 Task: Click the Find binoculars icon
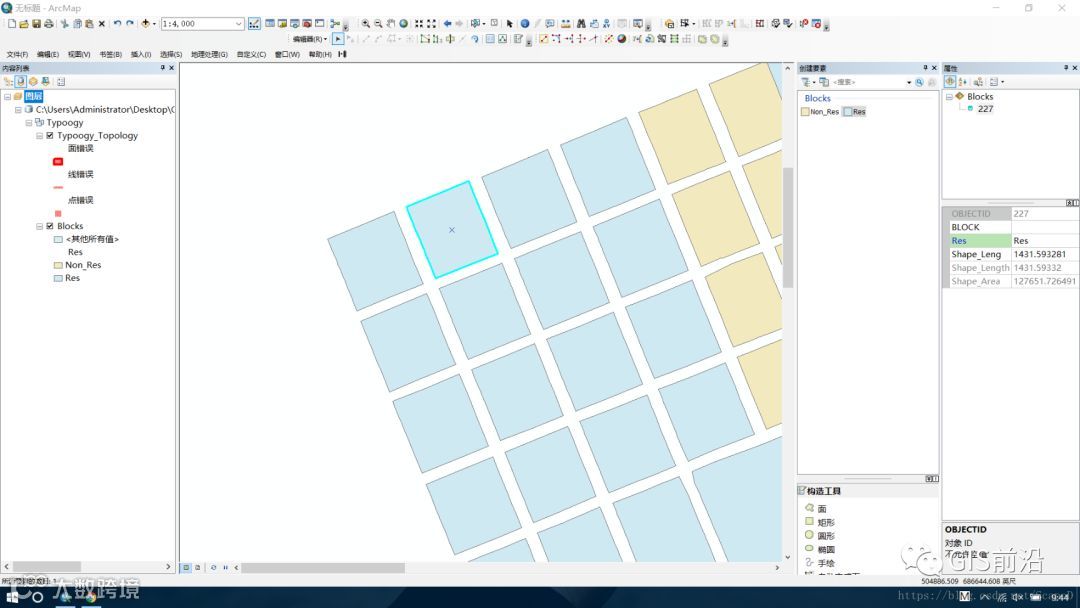coord(581,23)
